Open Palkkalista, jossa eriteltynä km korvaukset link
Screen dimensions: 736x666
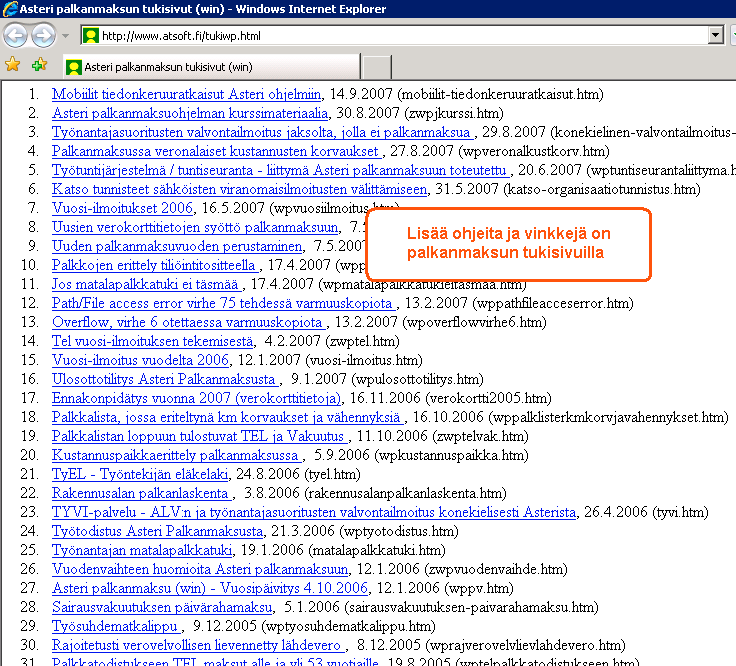pos(228,417)
